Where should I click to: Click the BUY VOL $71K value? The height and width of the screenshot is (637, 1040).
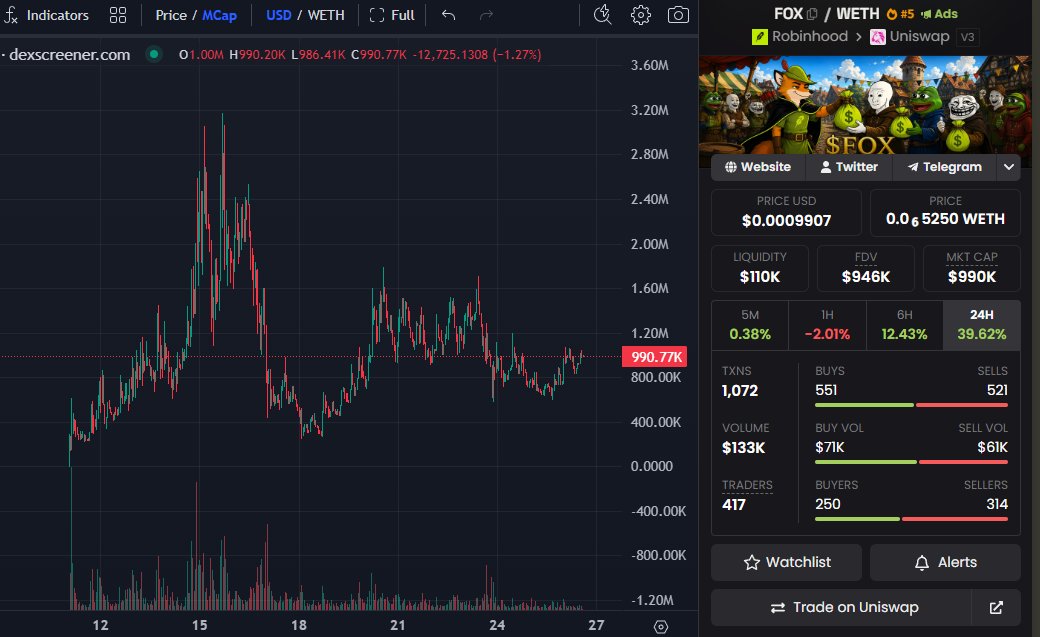tap(830, 447)
